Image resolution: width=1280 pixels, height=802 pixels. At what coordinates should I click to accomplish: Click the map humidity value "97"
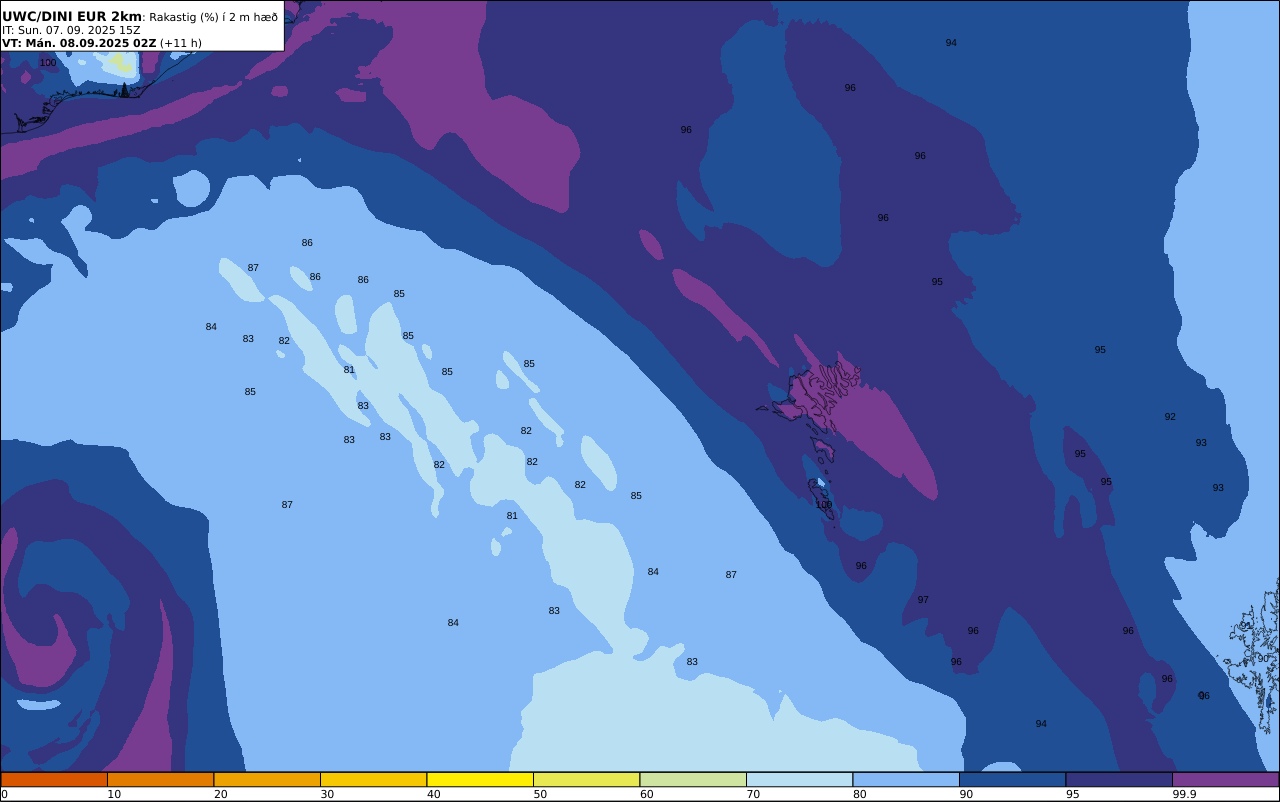pos(923,600)
